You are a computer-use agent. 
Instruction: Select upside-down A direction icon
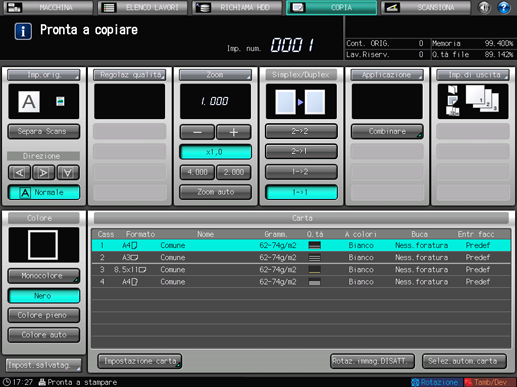[x=68, y=172]
